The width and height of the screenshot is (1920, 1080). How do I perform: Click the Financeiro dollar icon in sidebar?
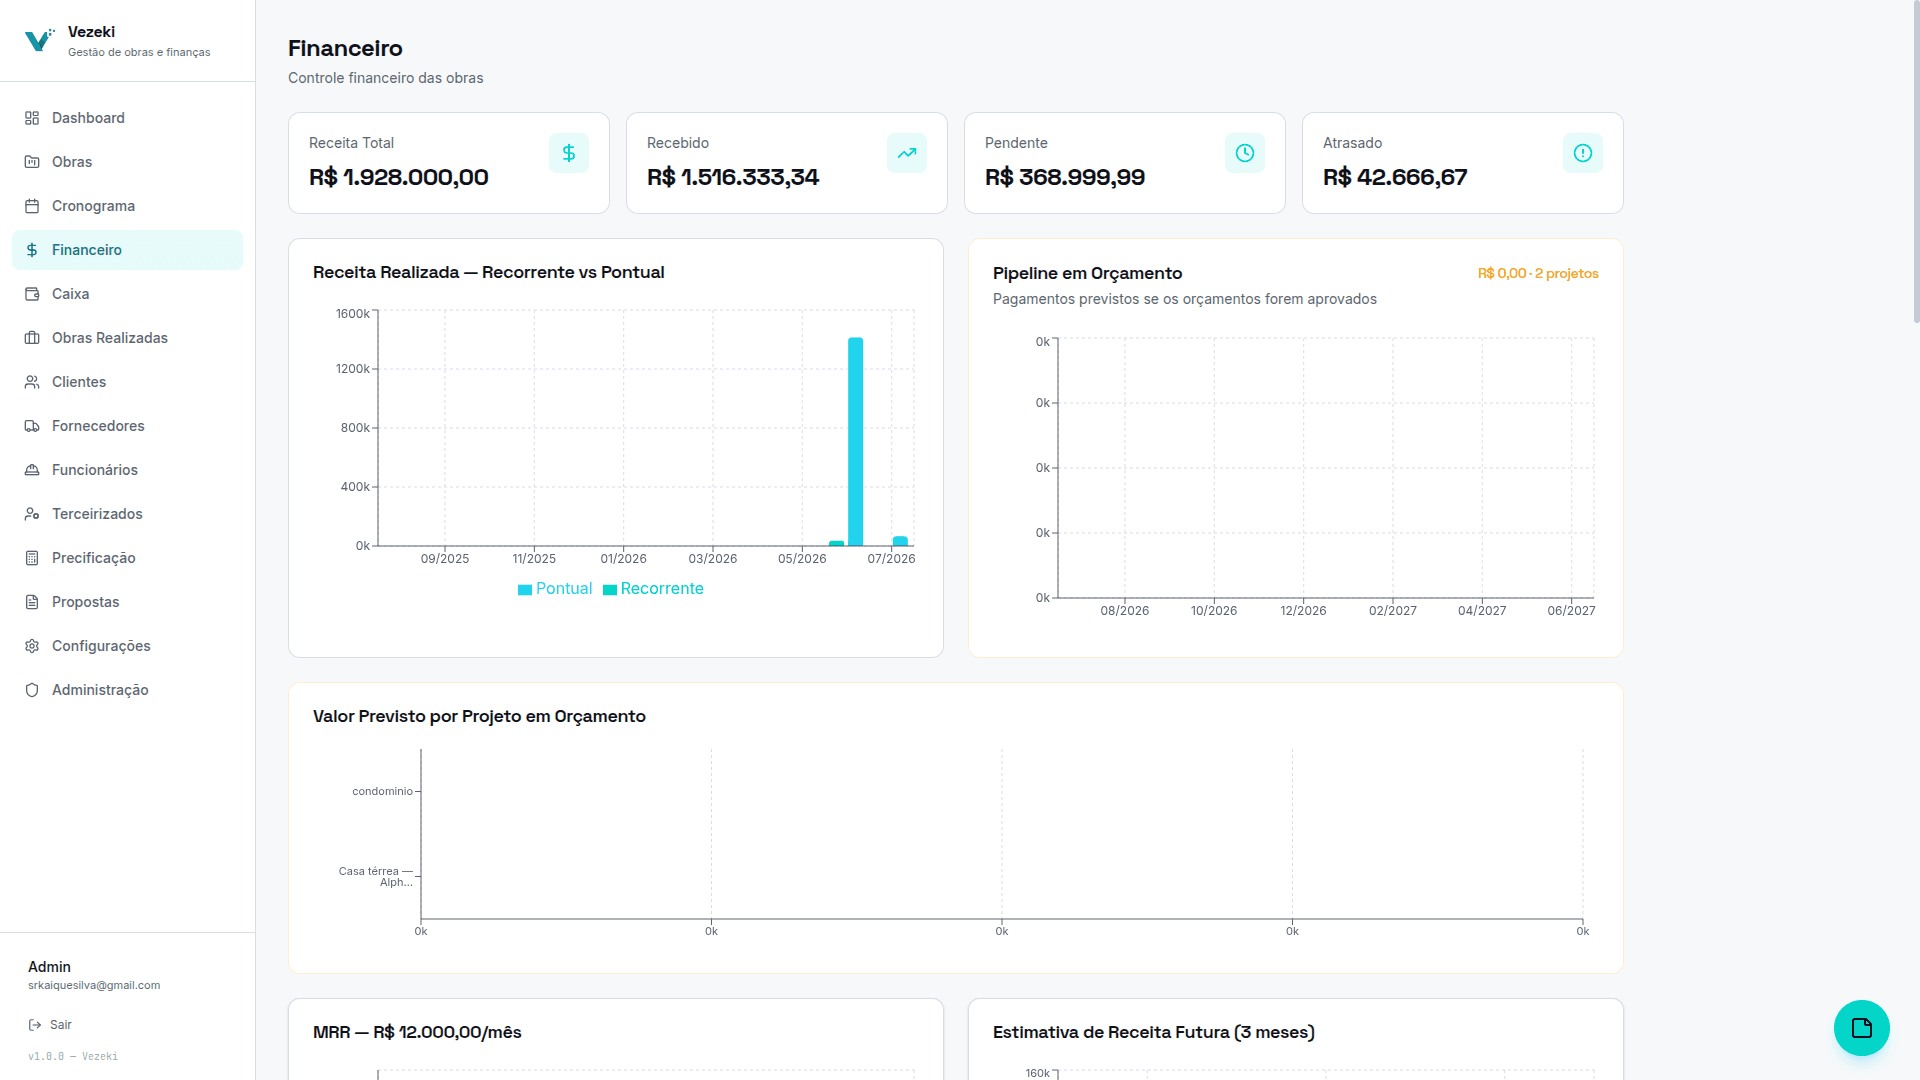32,250
